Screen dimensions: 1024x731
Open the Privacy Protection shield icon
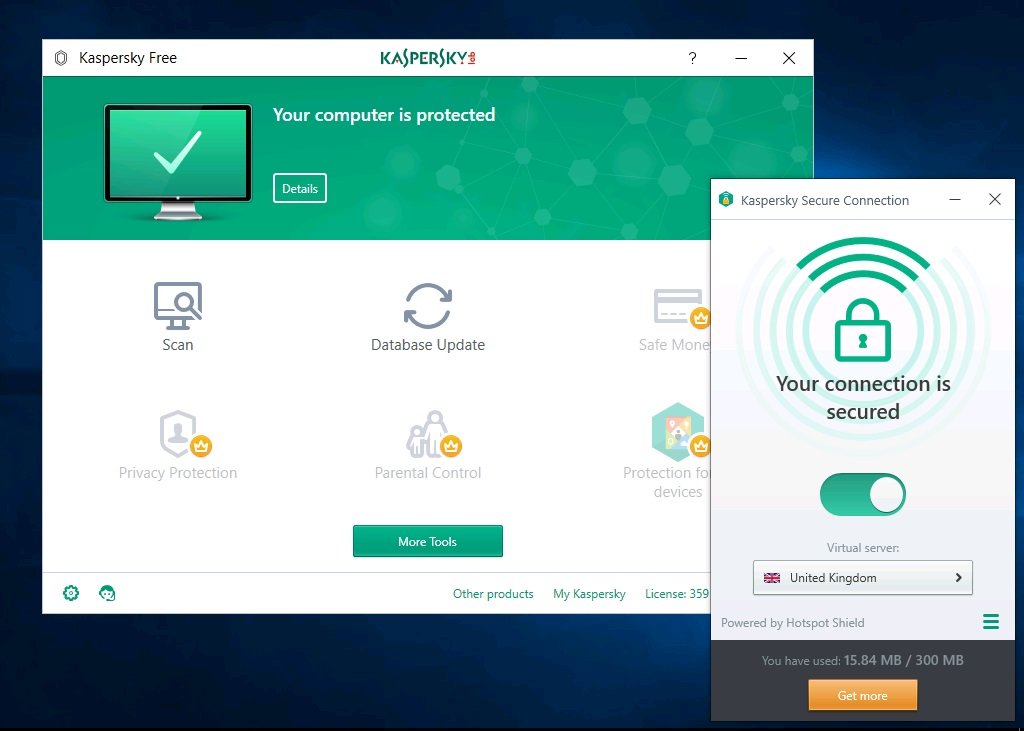[185, 434]
